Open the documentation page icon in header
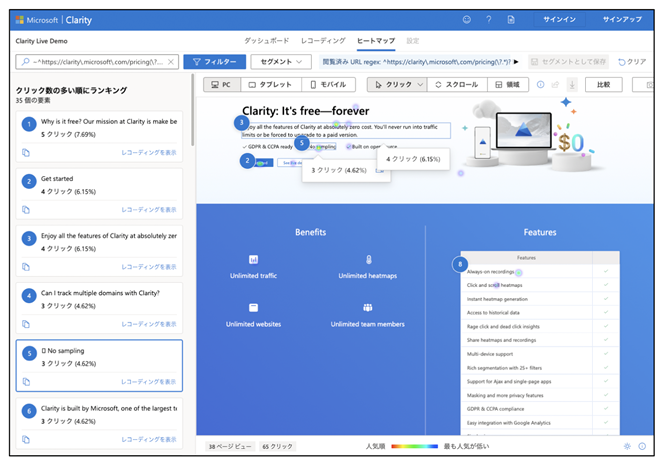Image resolution: width=665 pixels, height=466 pixels. (511, 20)
